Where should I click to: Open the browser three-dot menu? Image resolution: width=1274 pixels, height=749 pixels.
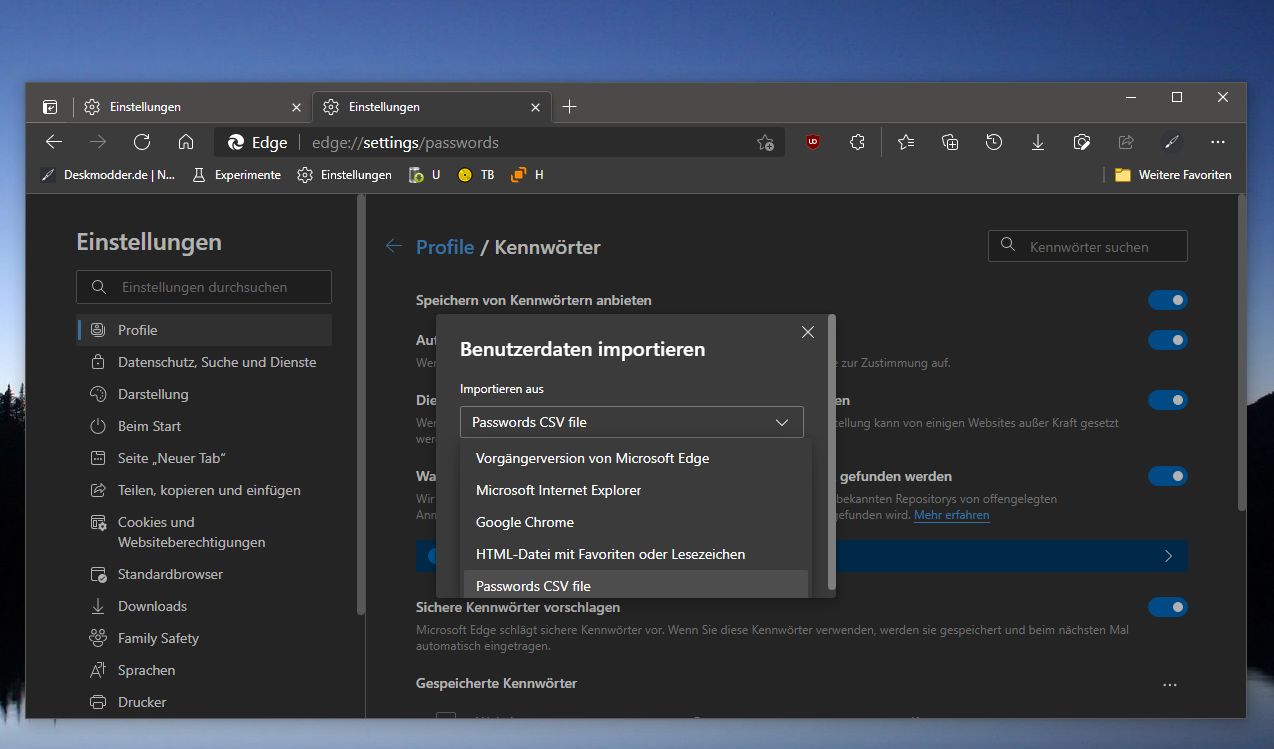coord(1217,142)
